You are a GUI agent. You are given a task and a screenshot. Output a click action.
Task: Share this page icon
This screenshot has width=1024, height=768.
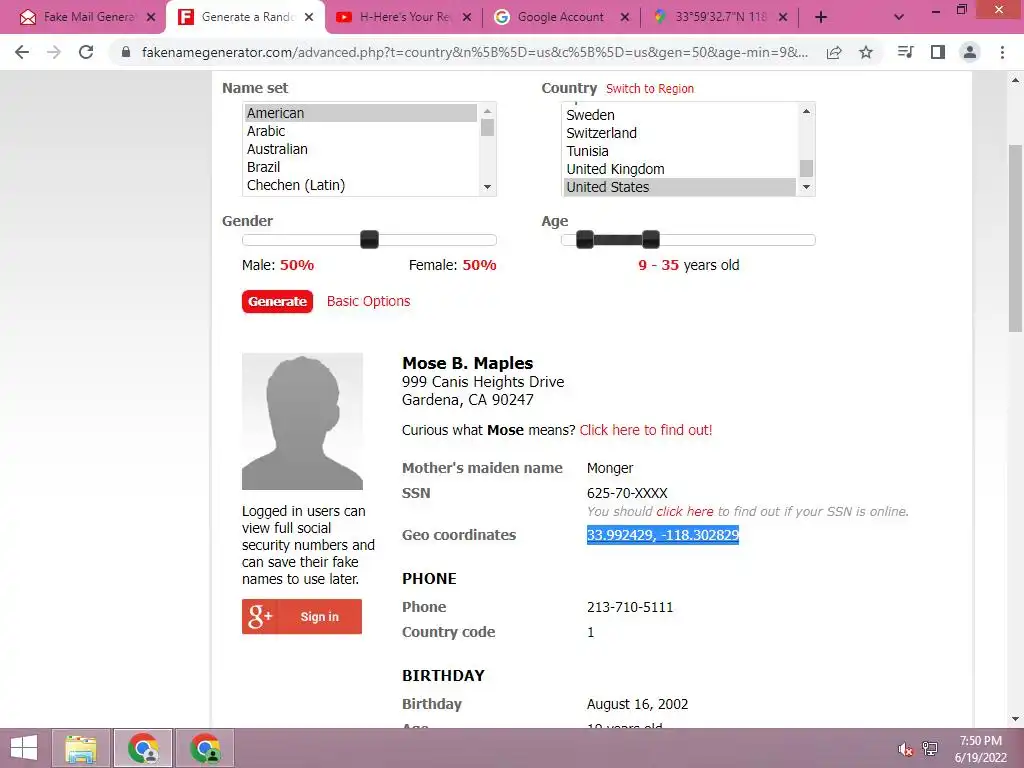[x=834, y=52]
